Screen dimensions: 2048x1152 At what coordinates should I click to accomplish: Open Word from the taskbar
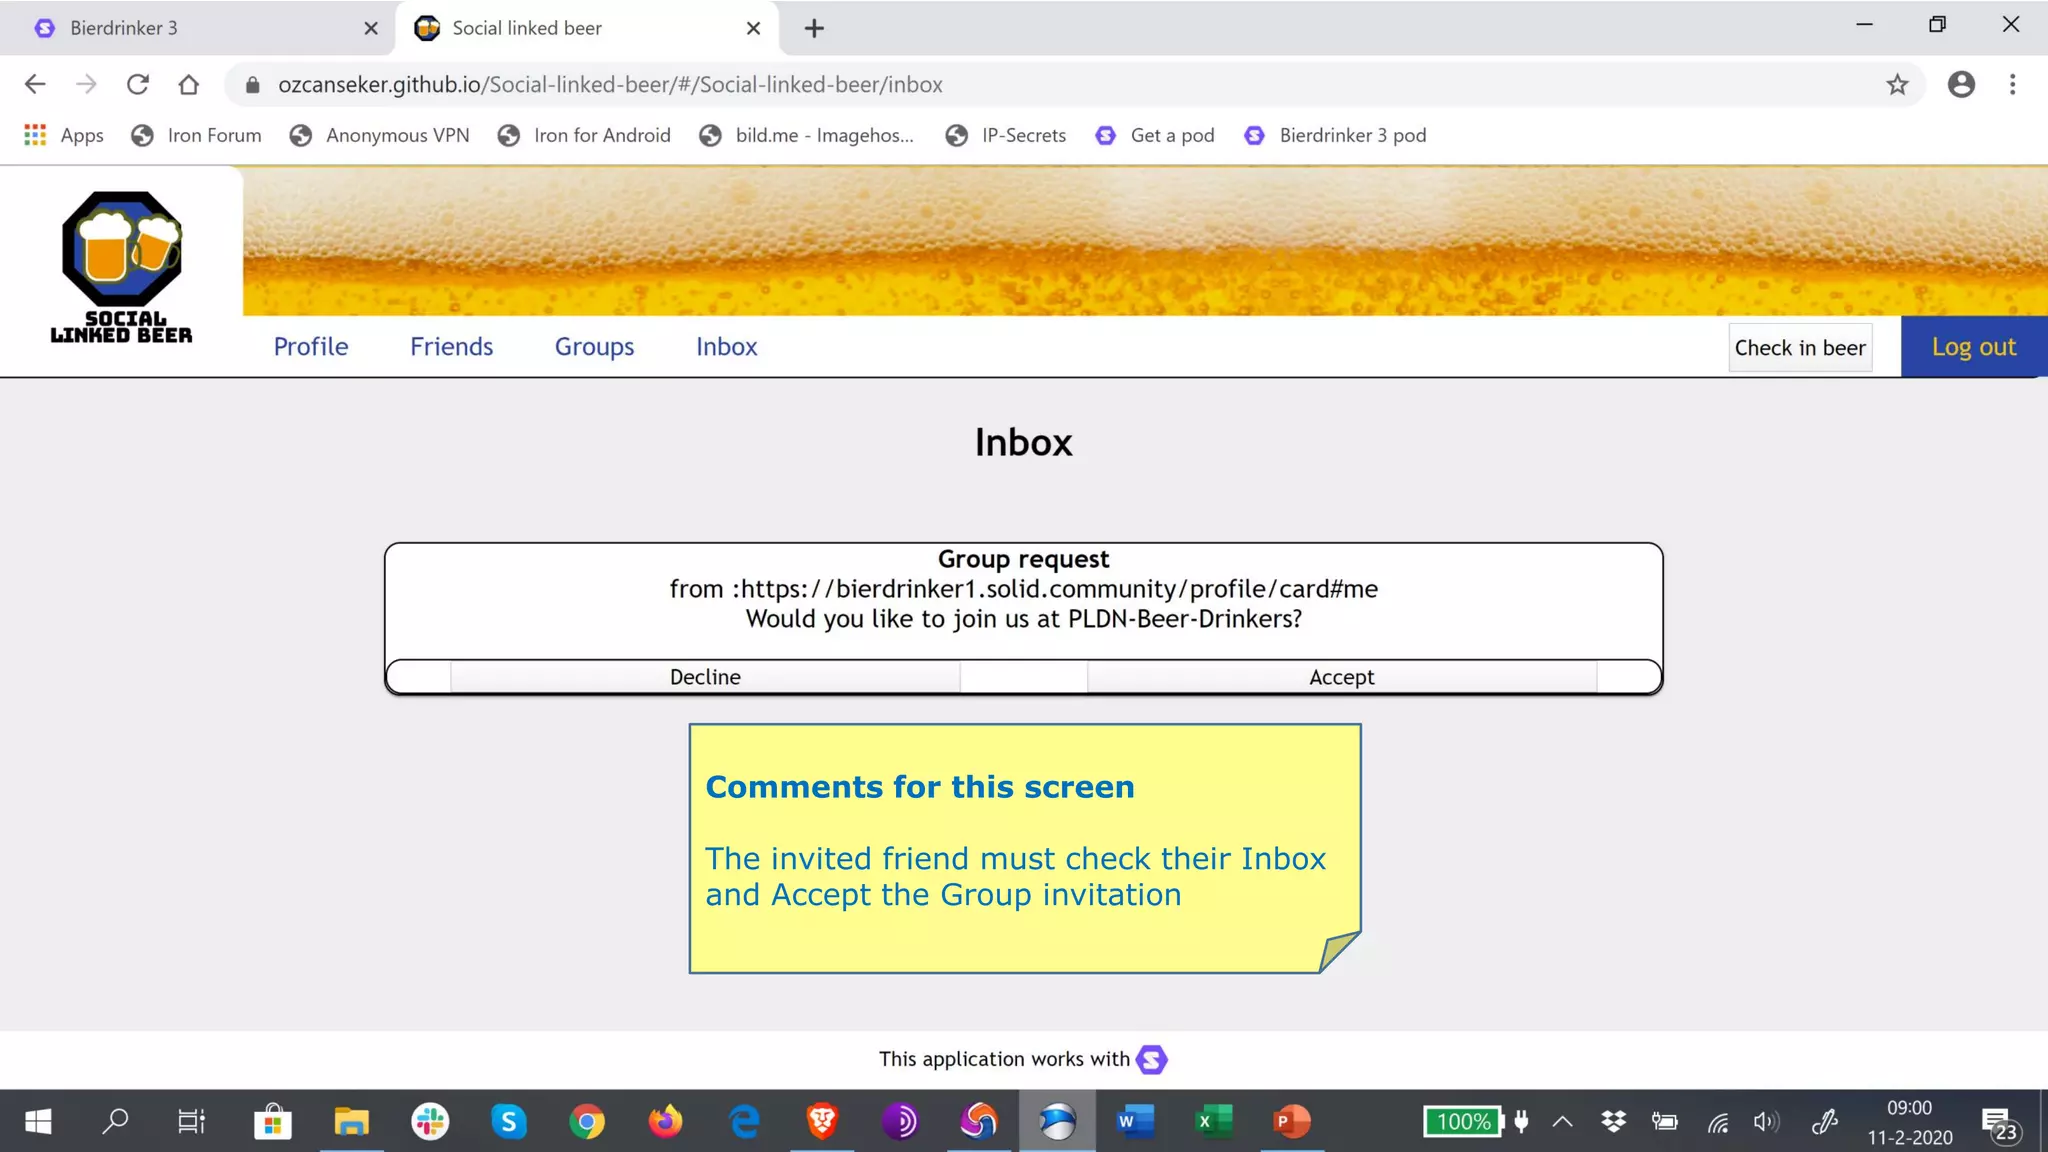pos(1135,1121)
